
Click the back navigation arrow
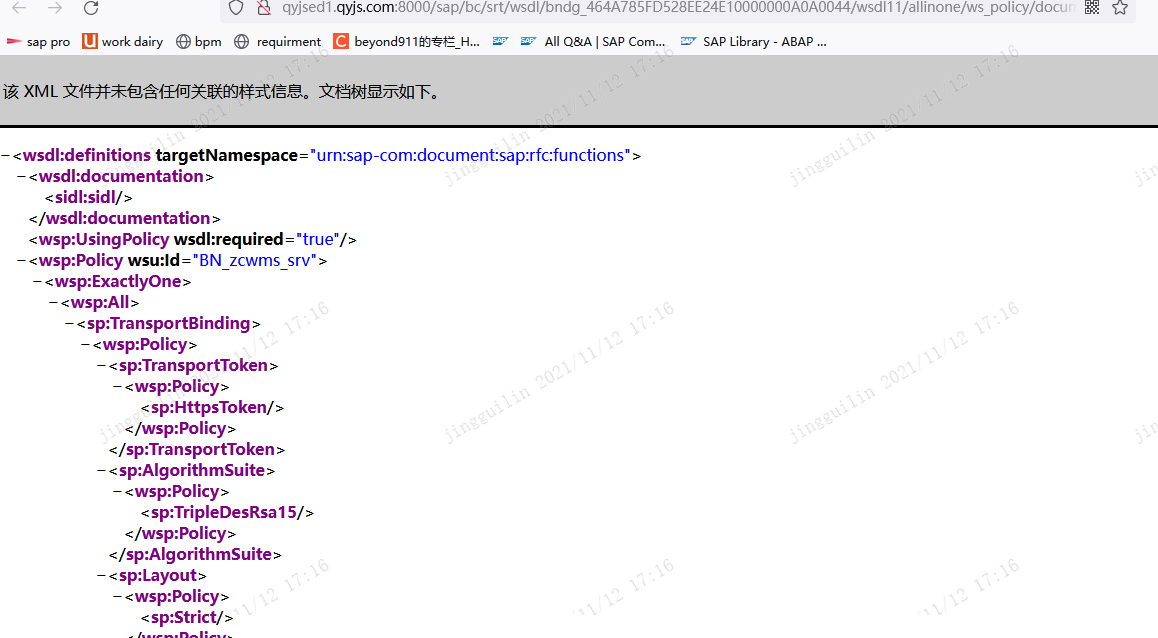[20, 10]
